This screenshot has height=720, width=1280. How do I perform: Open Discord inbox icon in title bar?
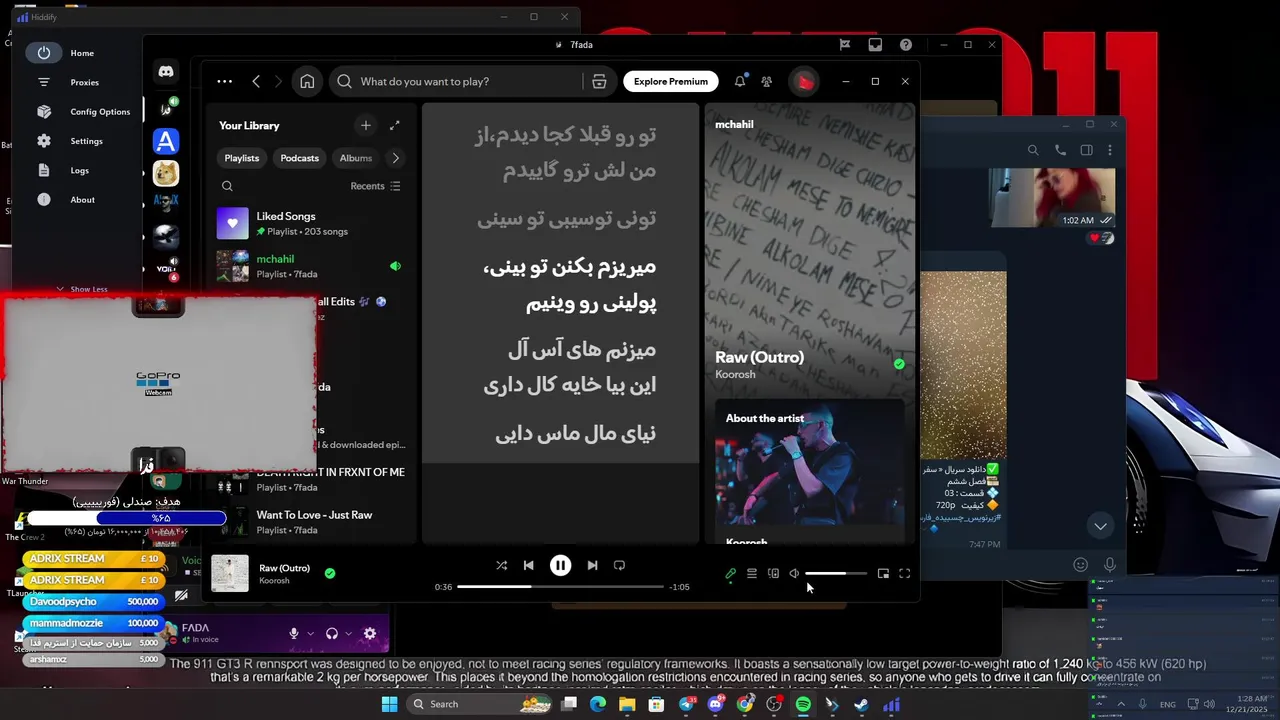875,45
